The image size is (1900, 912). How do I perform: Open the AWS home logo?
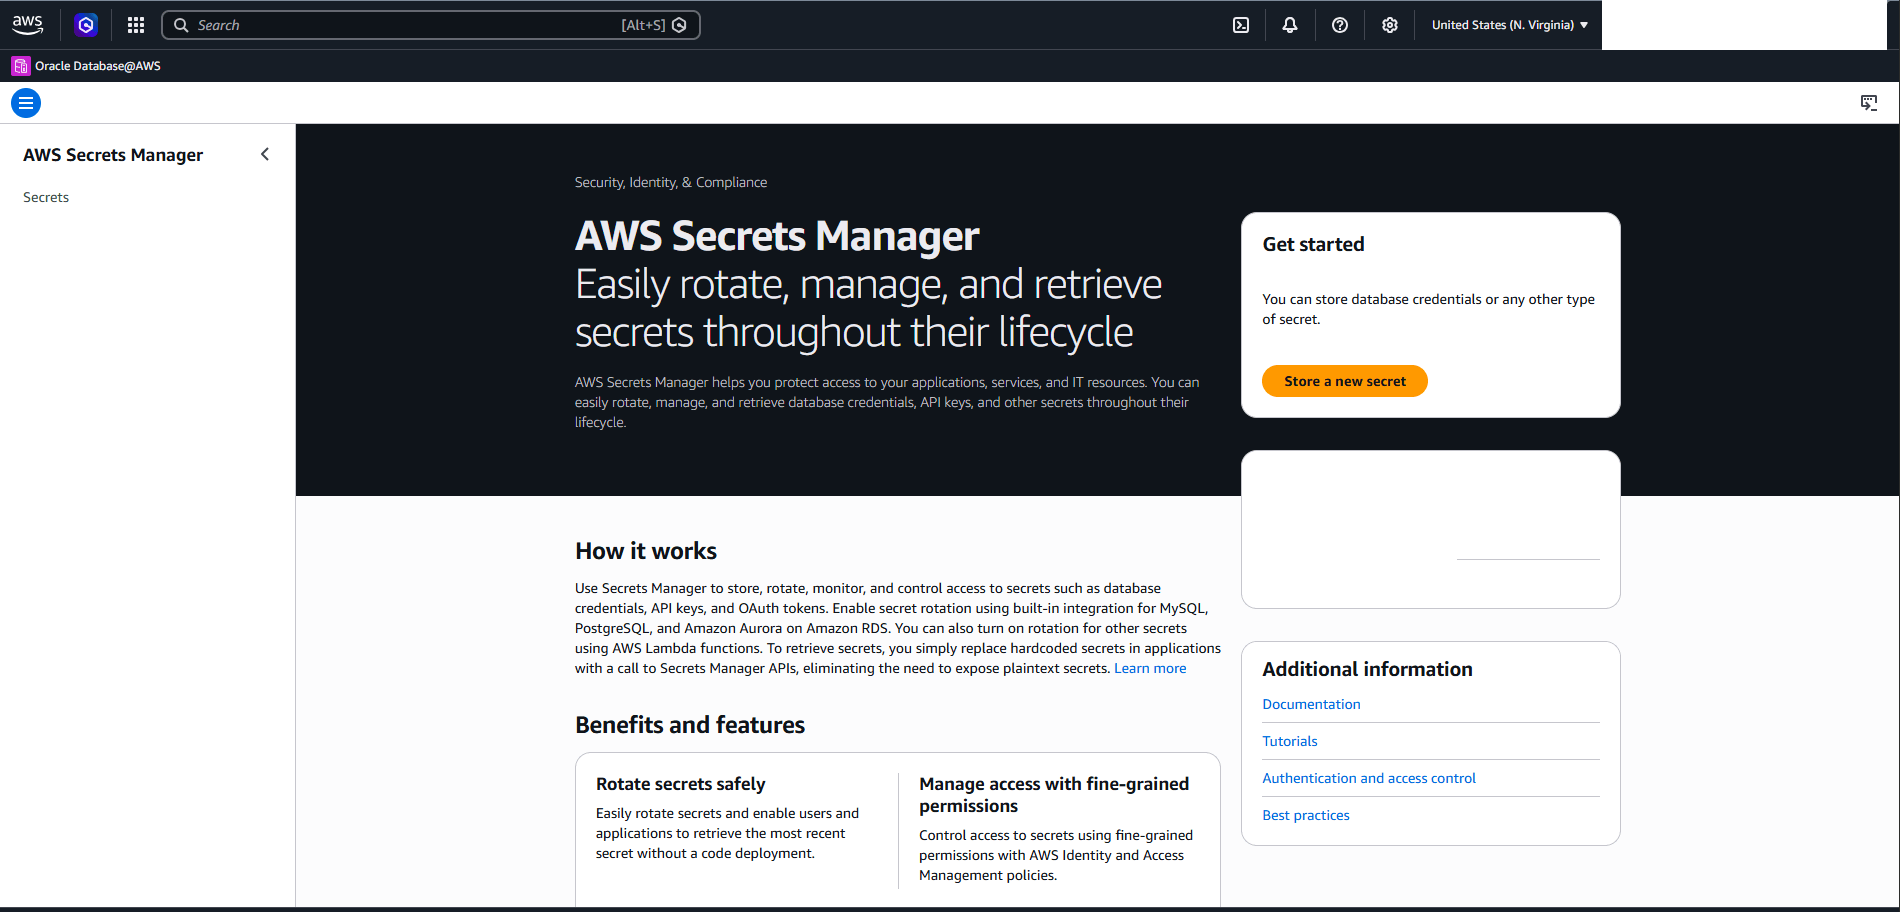pyautogui.click(x=28, y=25)
